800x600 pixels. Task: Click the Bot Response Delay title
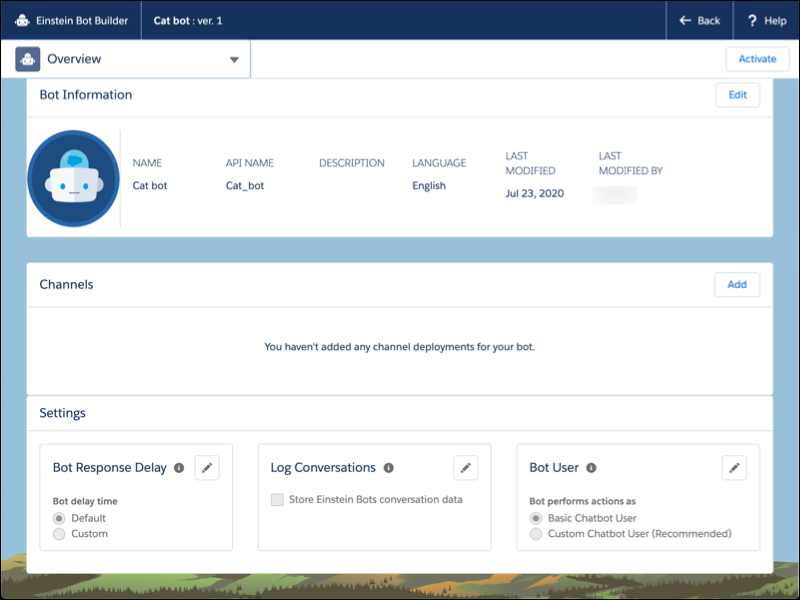pos(110,468)
